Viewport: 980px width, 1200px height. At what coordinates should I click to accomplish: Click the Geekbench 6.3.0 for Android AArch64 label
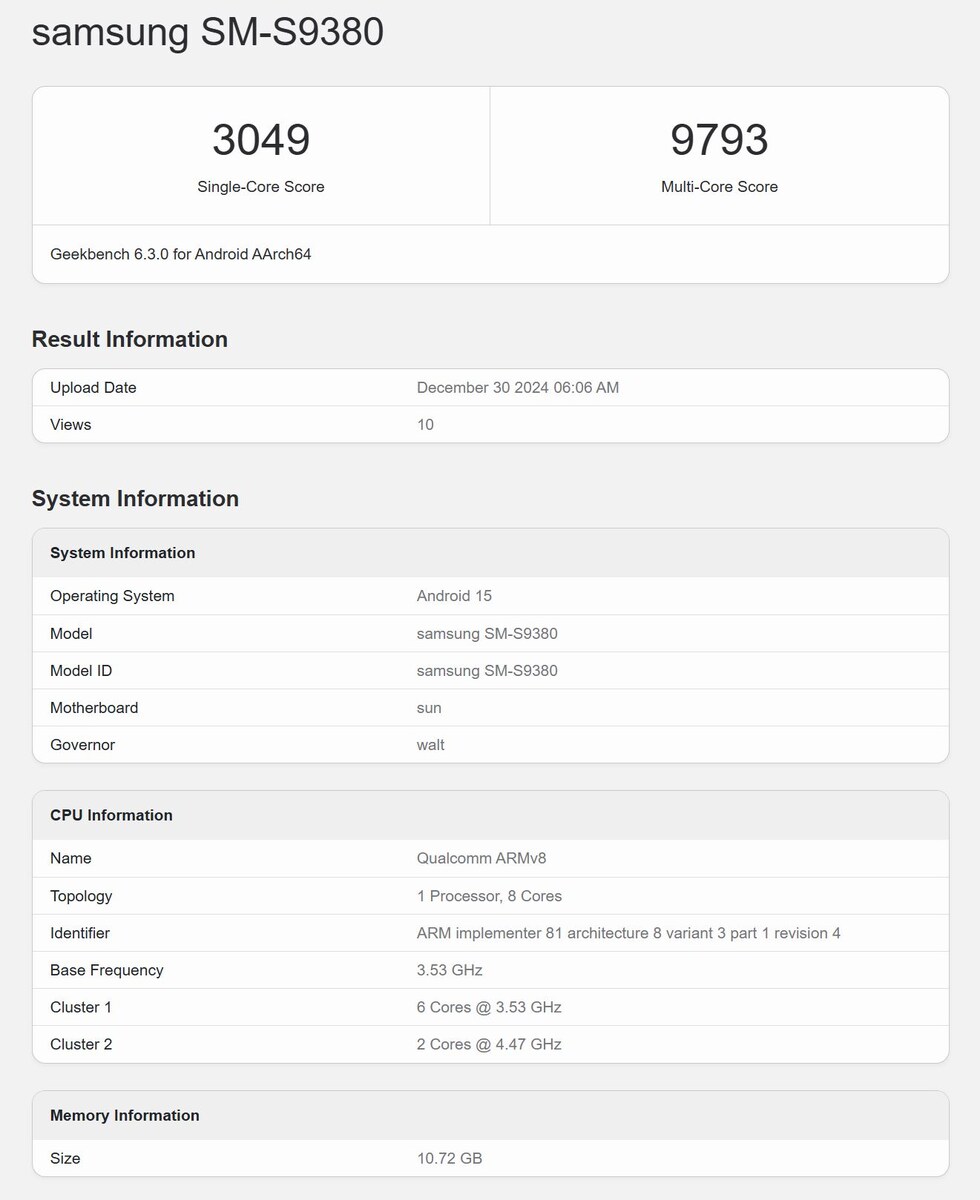(x=181, y=254)
